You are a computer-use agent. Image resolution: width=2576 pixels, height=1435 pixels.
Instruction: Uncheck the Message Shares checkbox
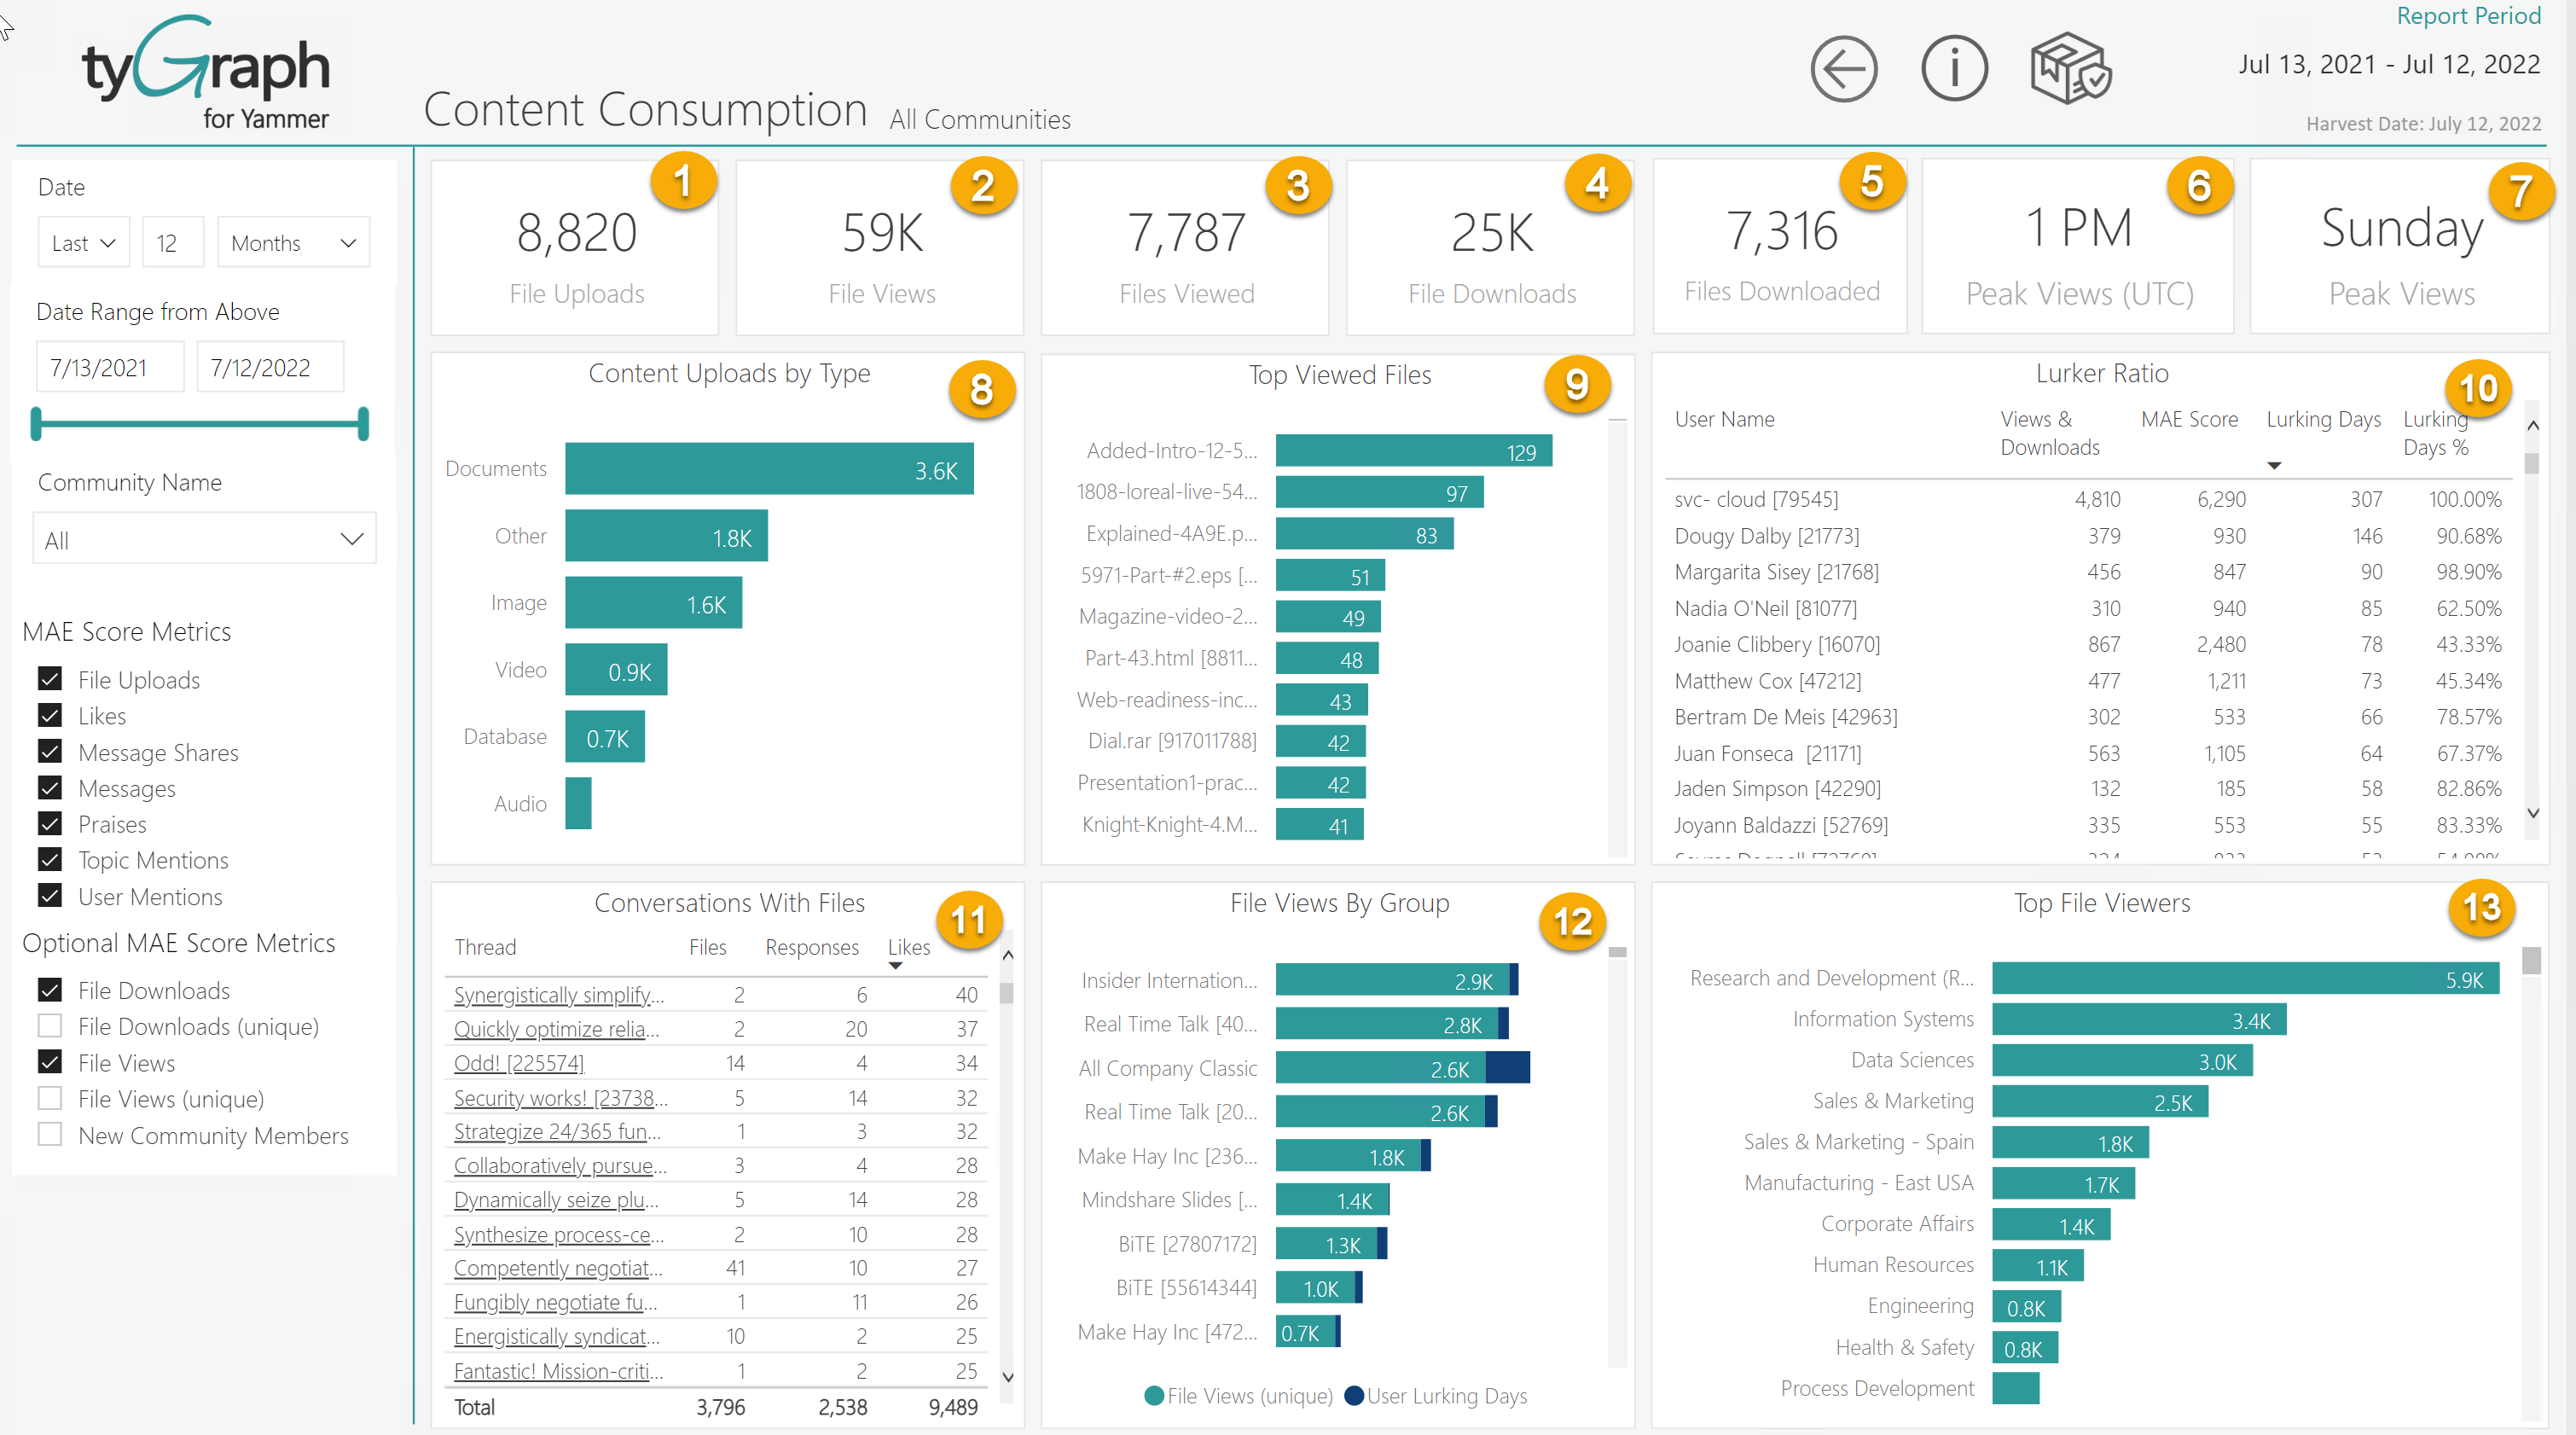coord(49,751)
